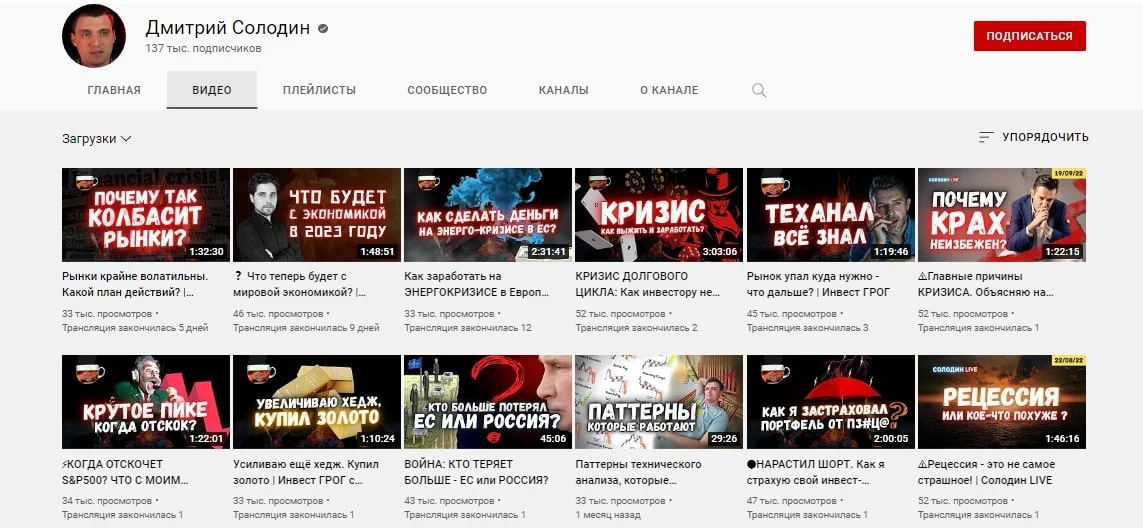Viewport: 1143px width, 528px height.
Task: Click title 'ВОЙНА: КТО ТЕРЯЕТ БОЛЬШЕ - ЕС или РОССИЯ?'
Action: (x=477, y=473)
